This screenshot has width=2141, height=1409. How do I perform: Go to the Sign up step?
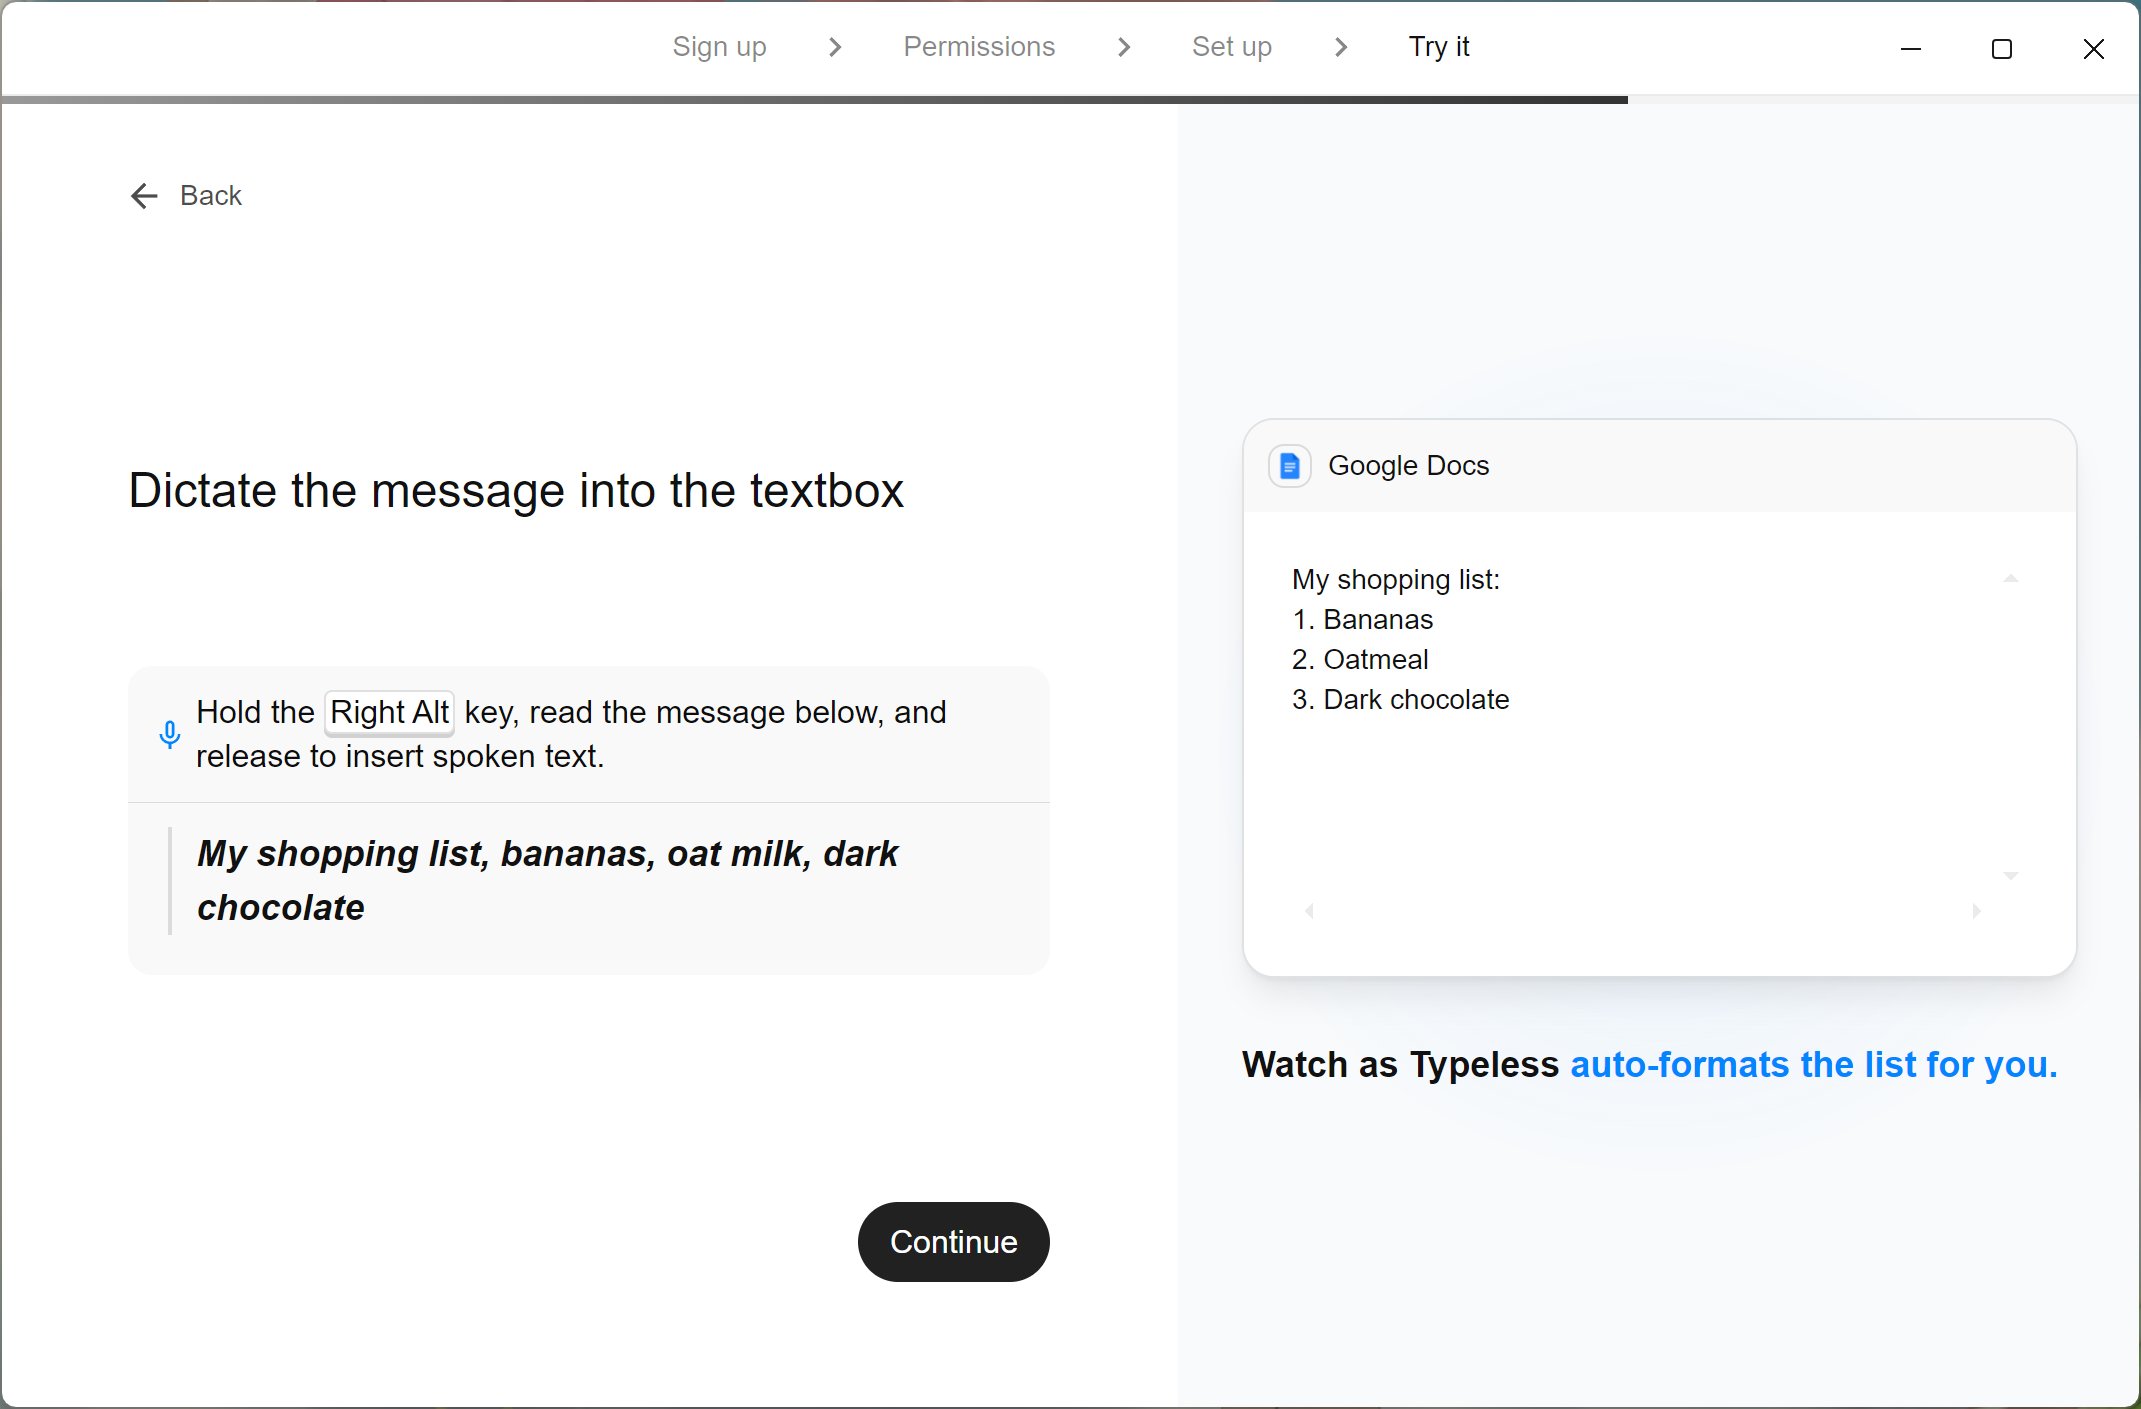pos(719,47)
